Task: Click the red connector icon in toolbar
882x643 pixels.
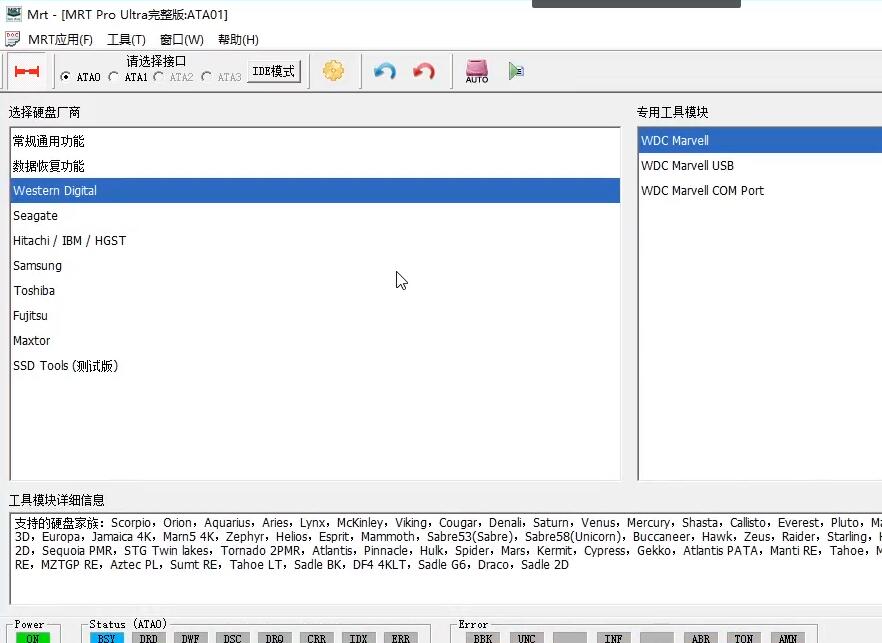Action: (27, 71)
